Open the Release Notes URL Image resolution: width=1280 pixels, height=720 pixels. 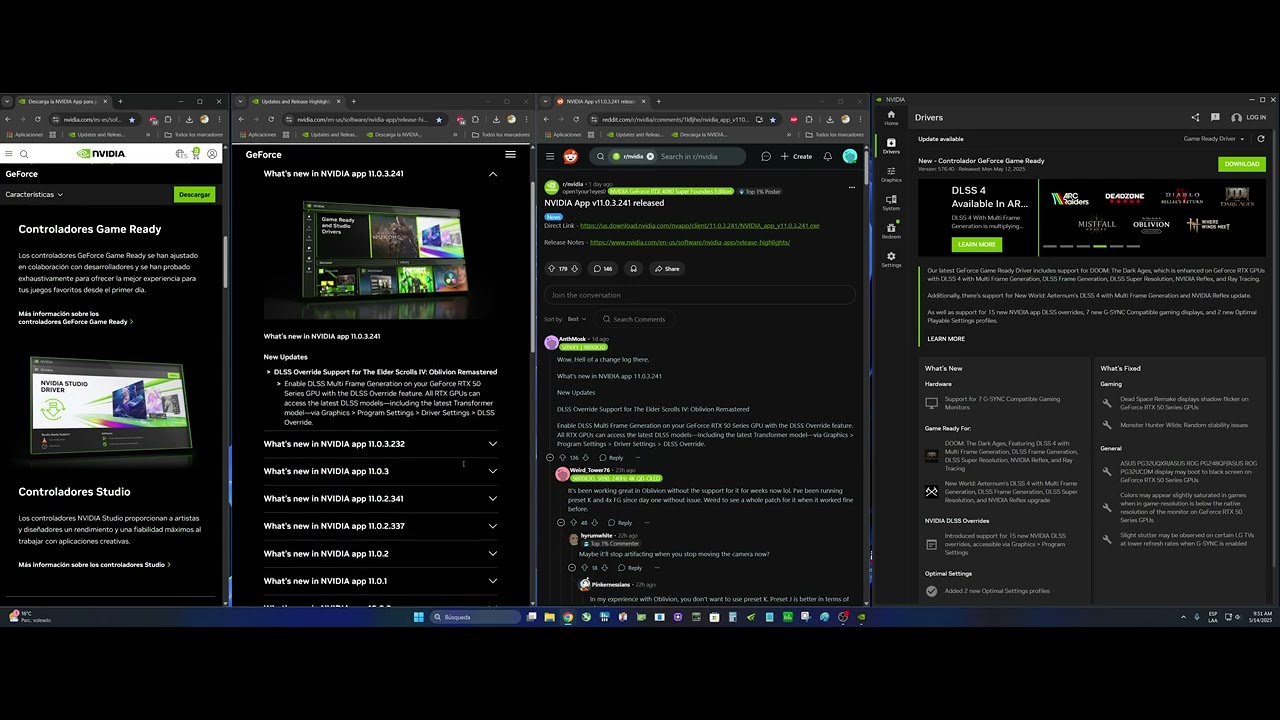click(x=690, y=242)
